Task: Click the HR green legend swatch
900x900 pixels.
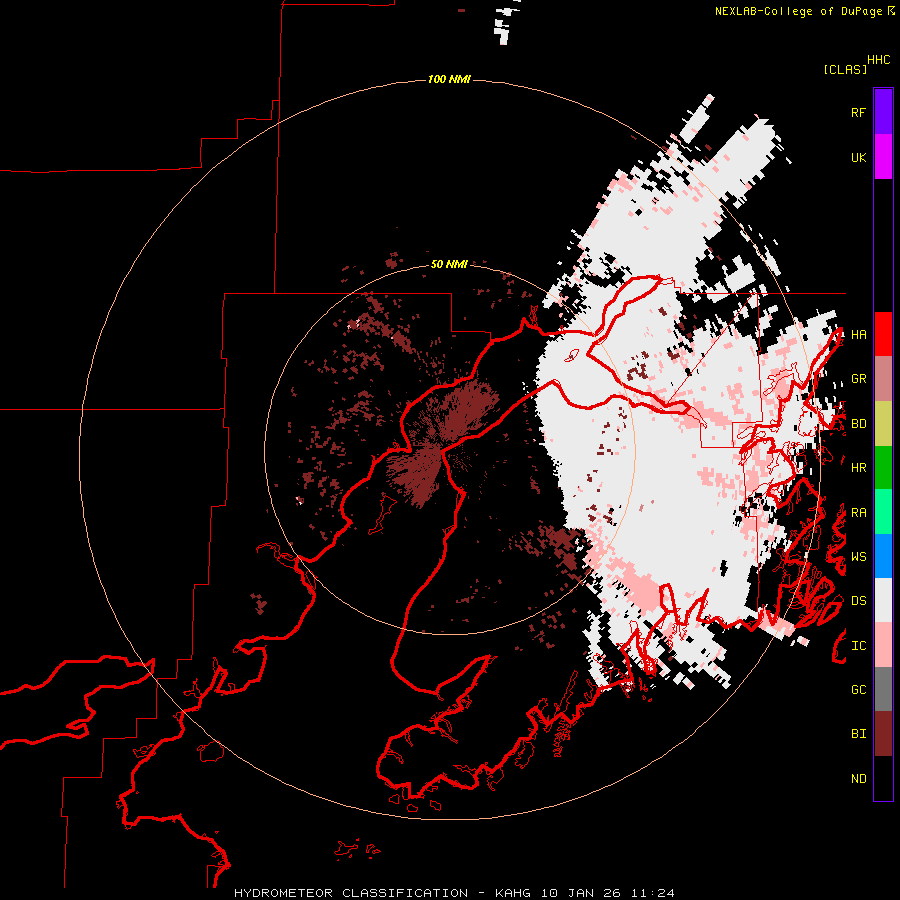Action: click(x=883, y=468)
